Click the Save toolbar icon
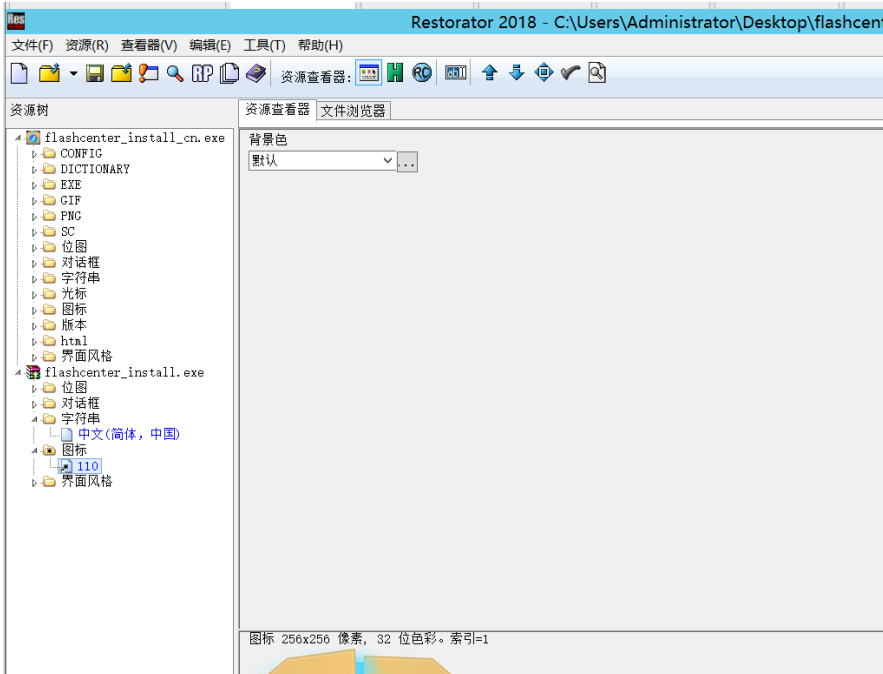This screenshot has width=883, height=674. (x=94, y=73)
